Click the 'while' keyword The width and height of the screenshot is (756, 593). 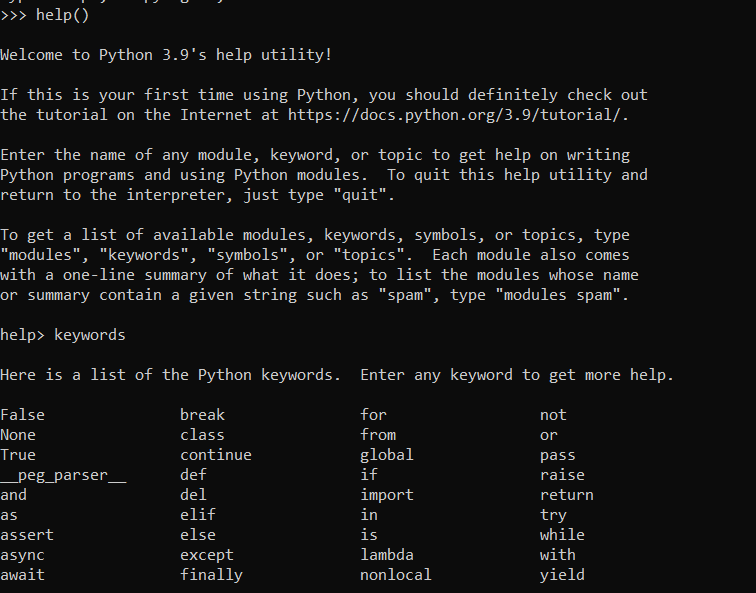pyautogui.click(x=562, y=535)
